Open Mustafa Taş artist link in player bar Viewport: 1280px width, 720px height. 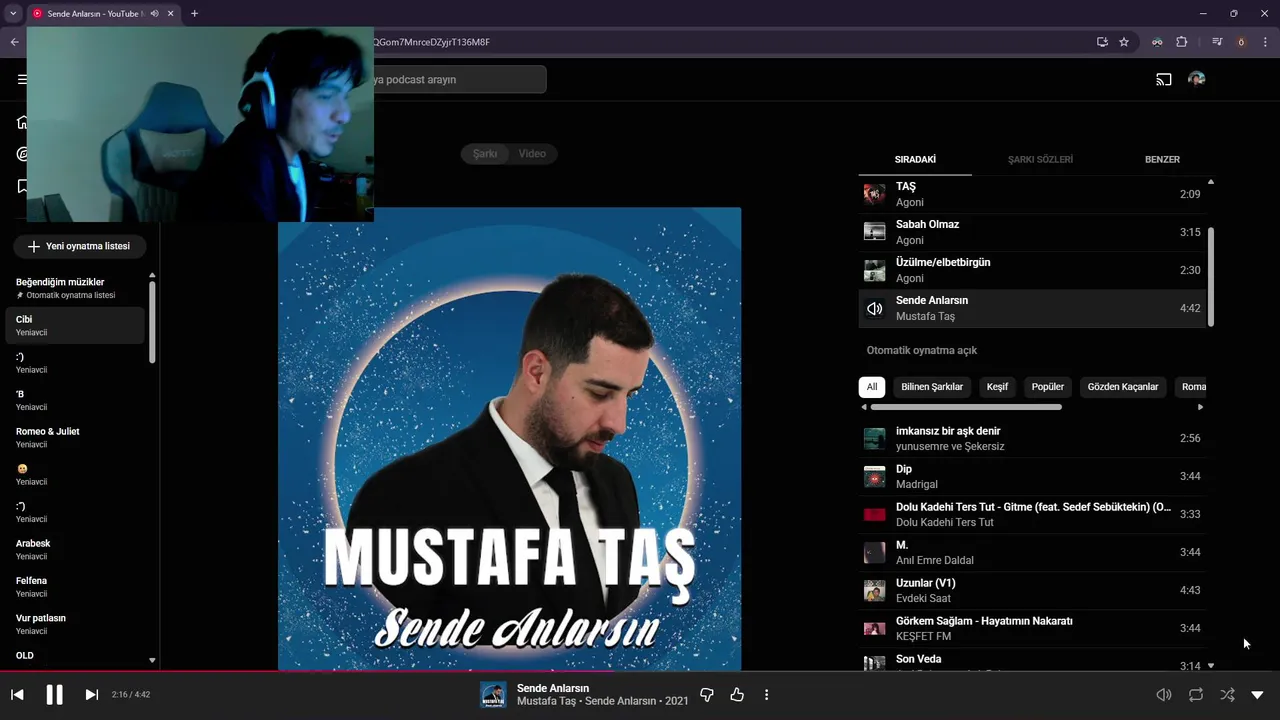546,701
